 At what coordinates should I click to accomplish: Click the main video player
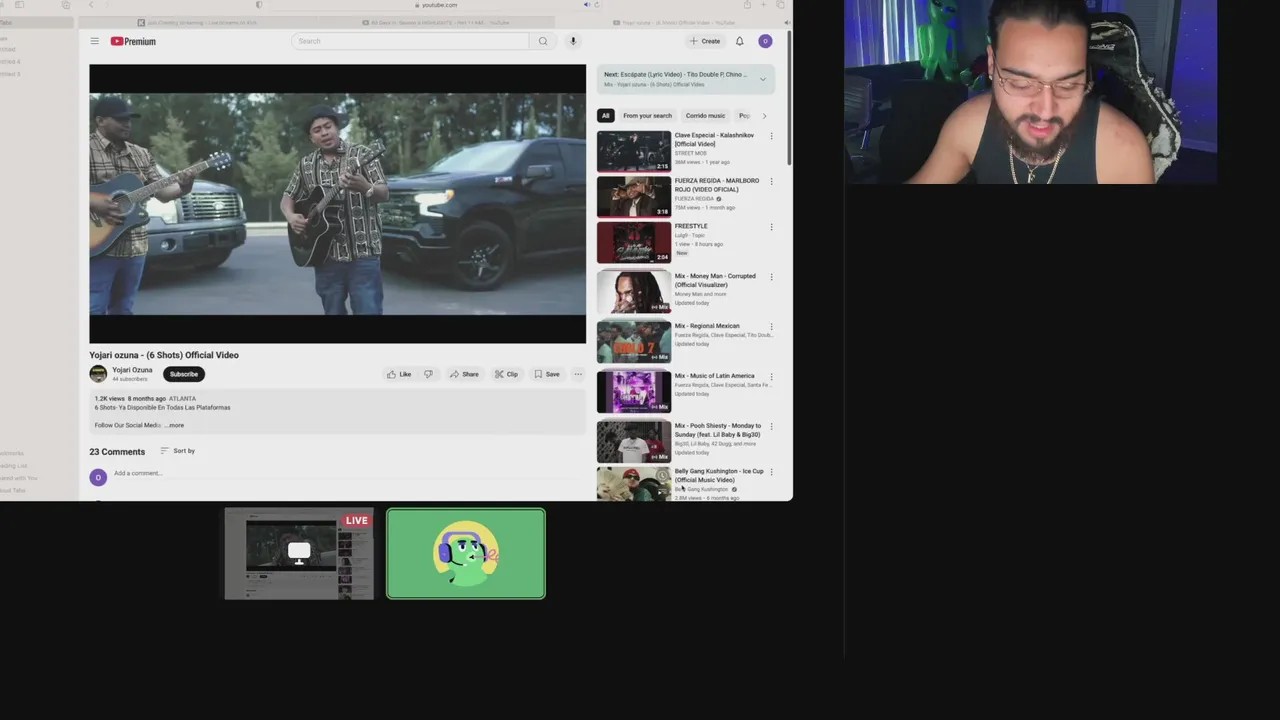point(338,204)
